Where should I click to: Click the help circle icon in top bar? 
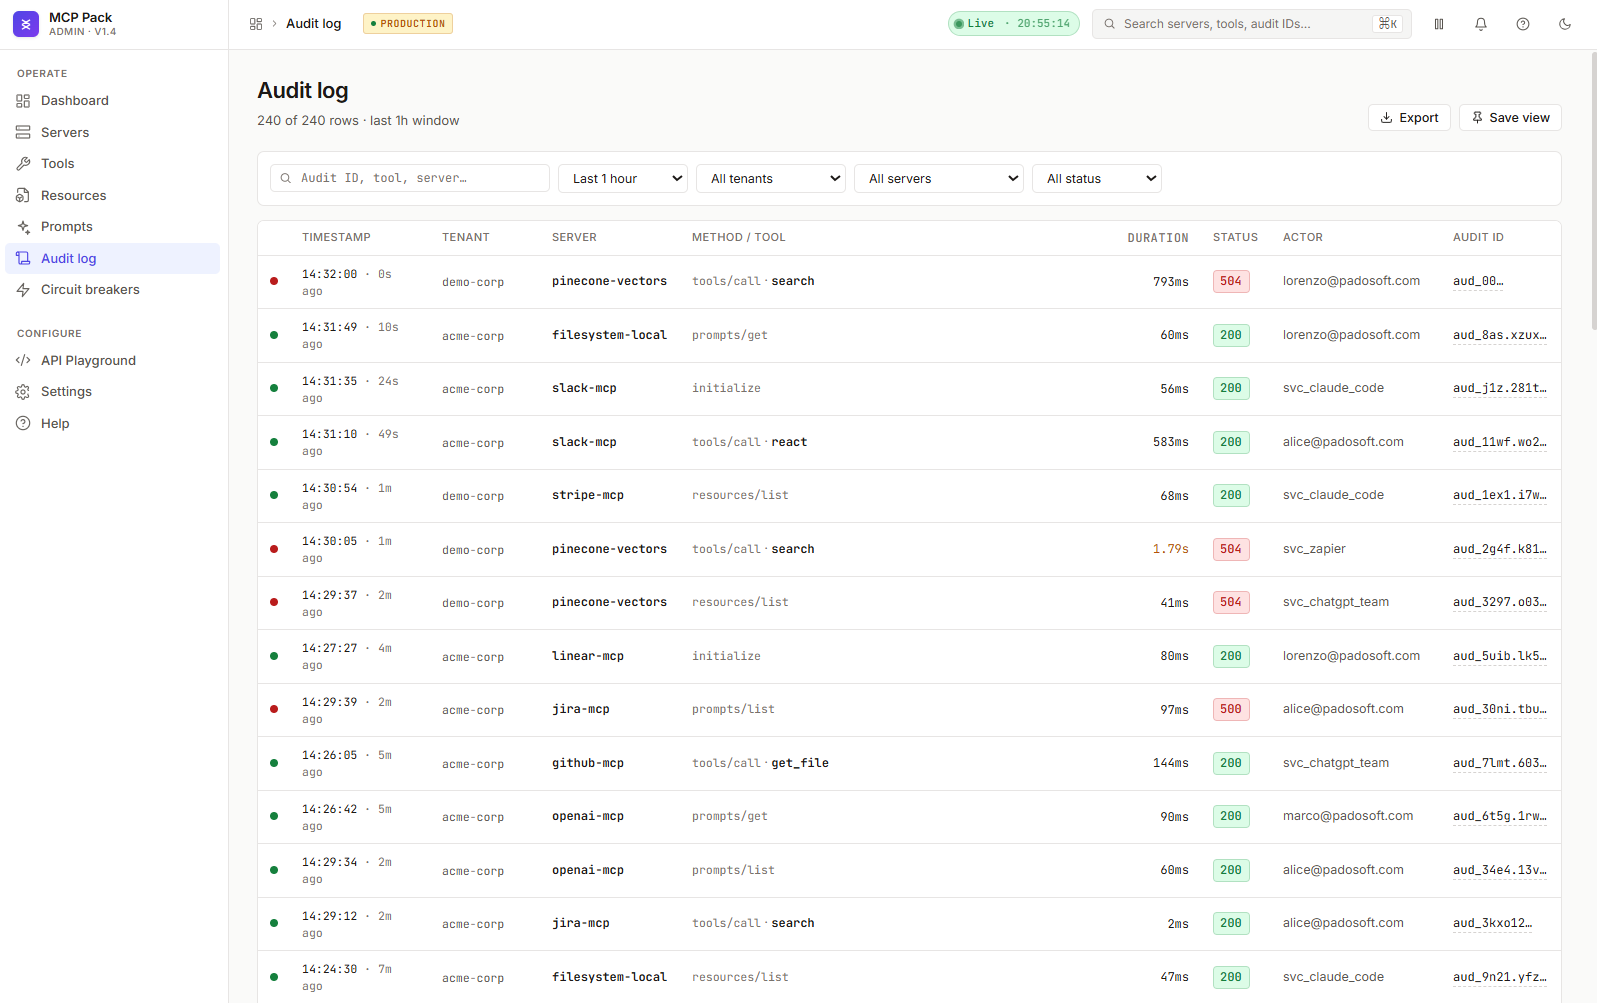[x=1523, y=24]
